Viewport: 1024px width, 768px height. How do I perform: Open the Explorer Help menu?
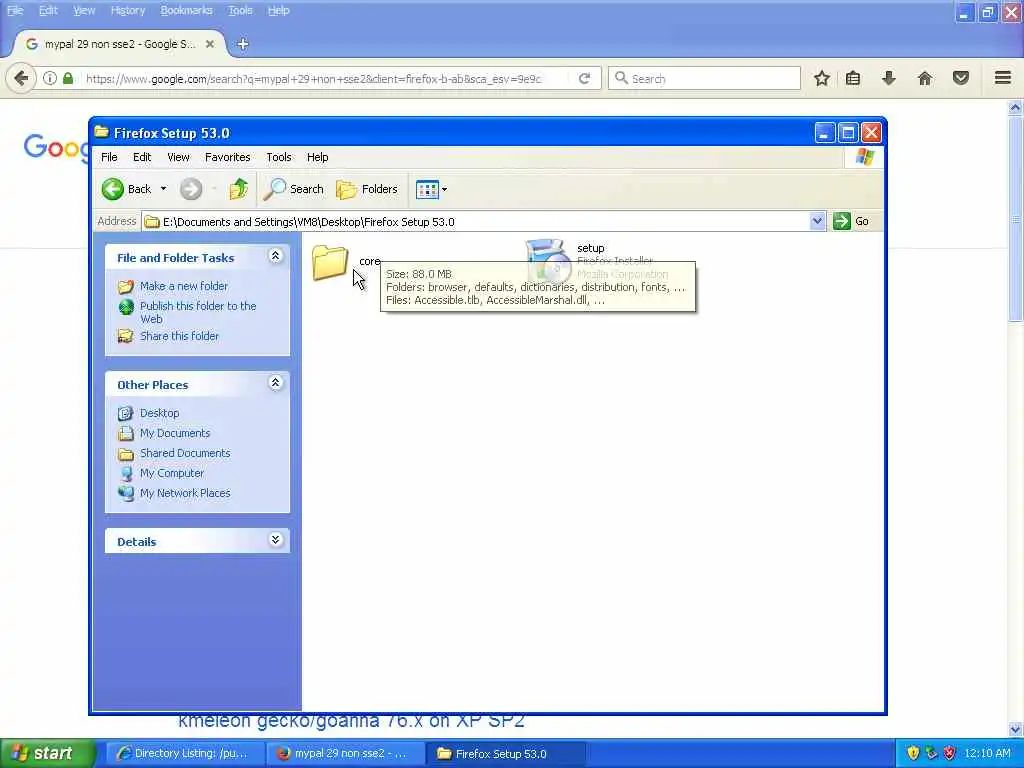point(317,157)
